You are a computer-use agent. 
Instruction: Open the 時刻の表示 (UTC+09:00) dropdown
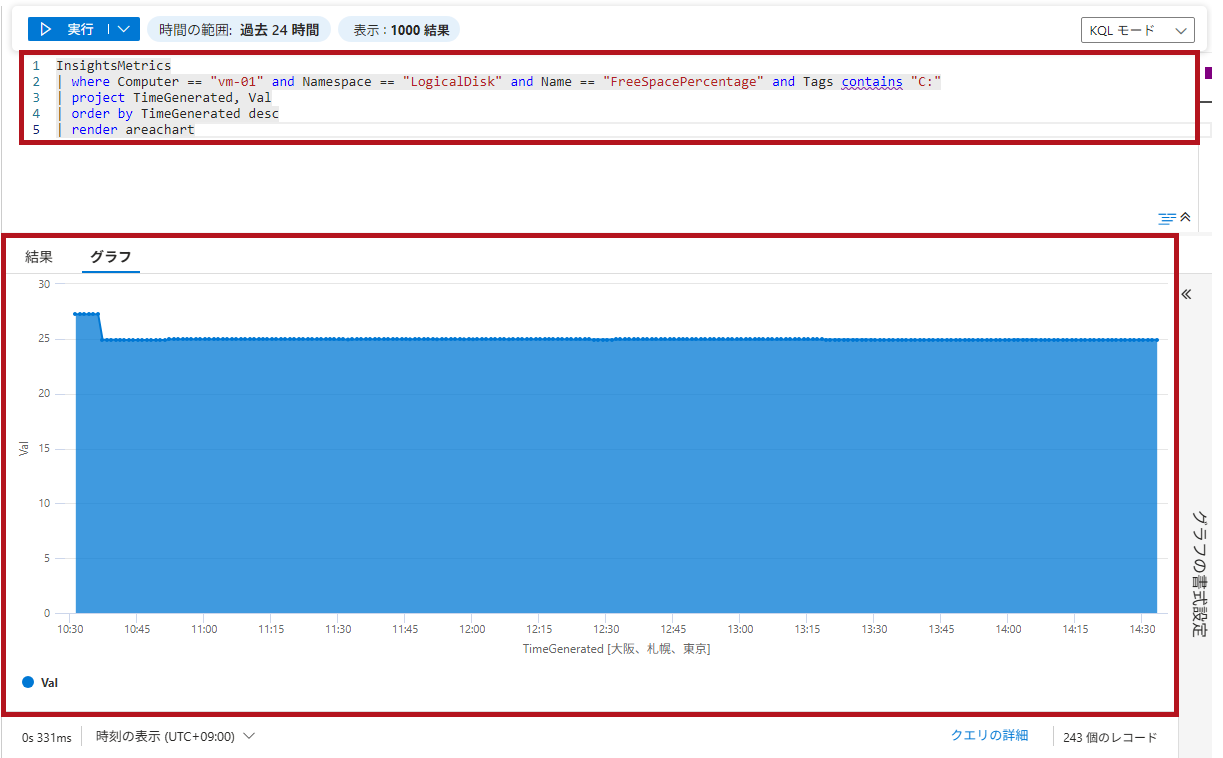pos(176,737)
